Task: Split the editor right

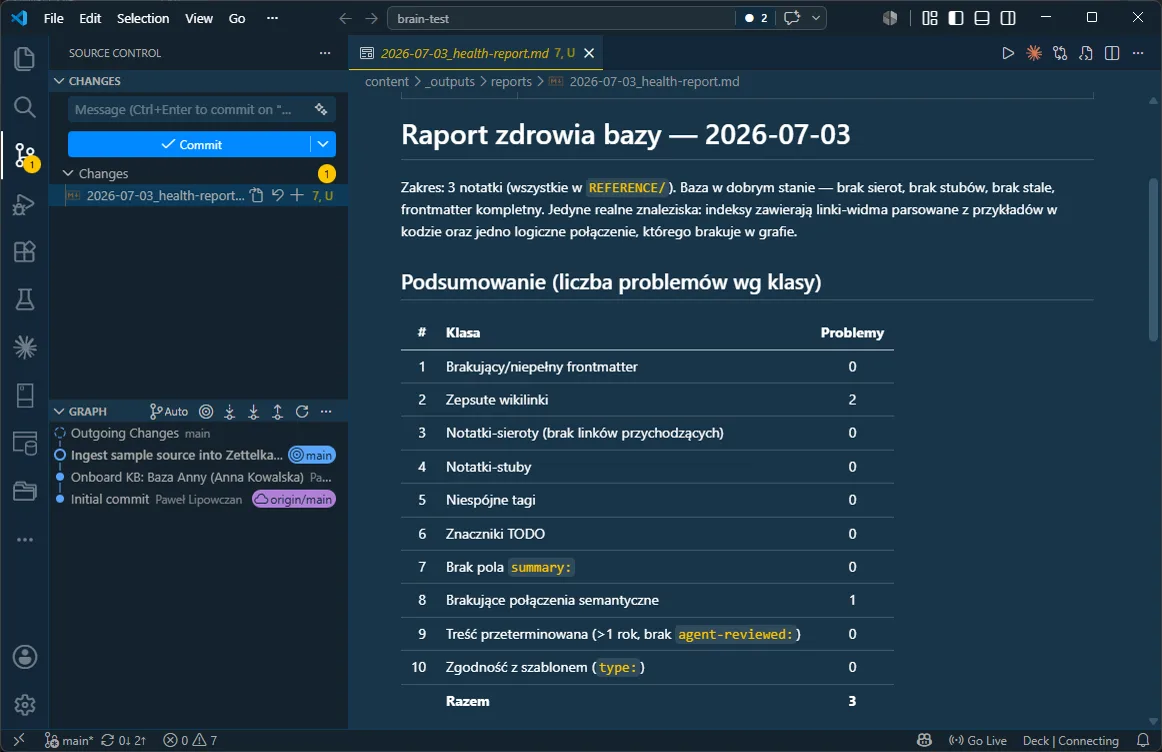Action: 1112,53
